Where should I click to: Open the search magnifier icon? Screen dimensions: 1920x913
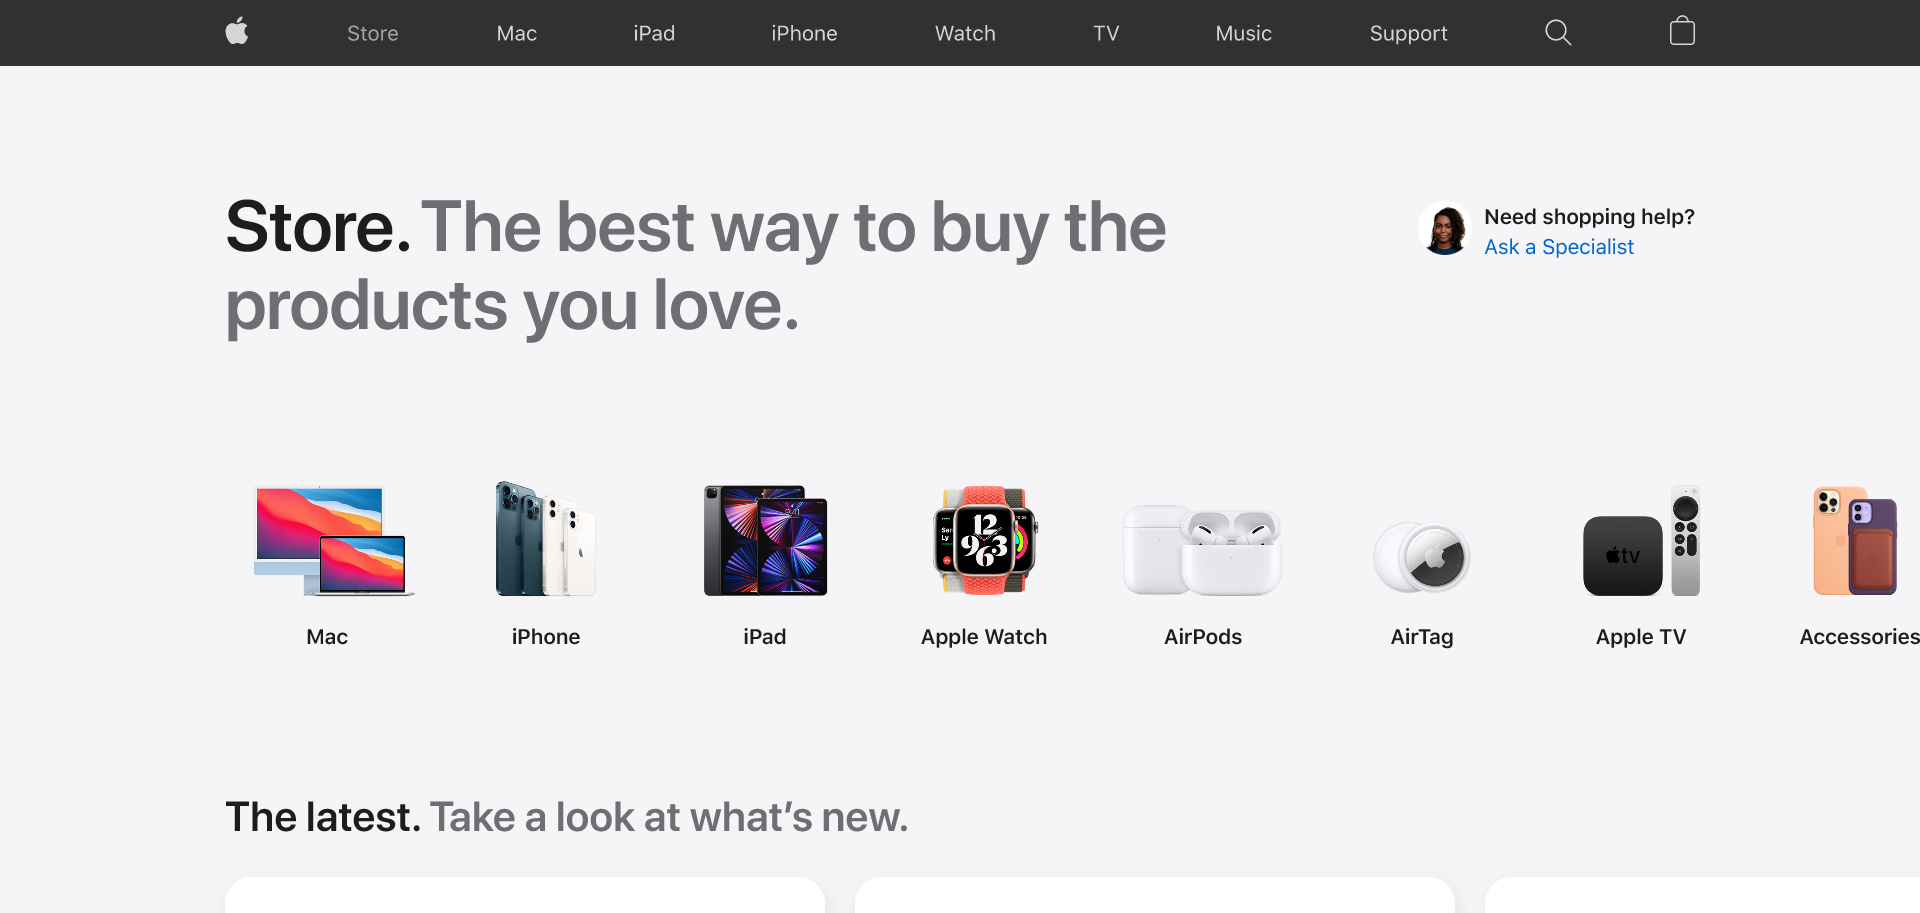tap(1558, 33)
